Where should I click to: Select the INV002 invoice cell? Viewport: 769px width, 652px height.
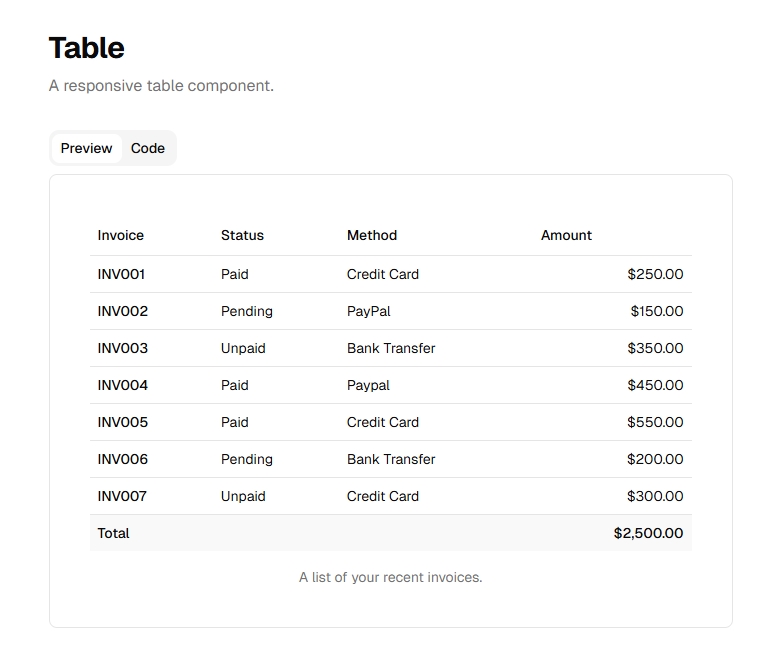pos(122,311)
